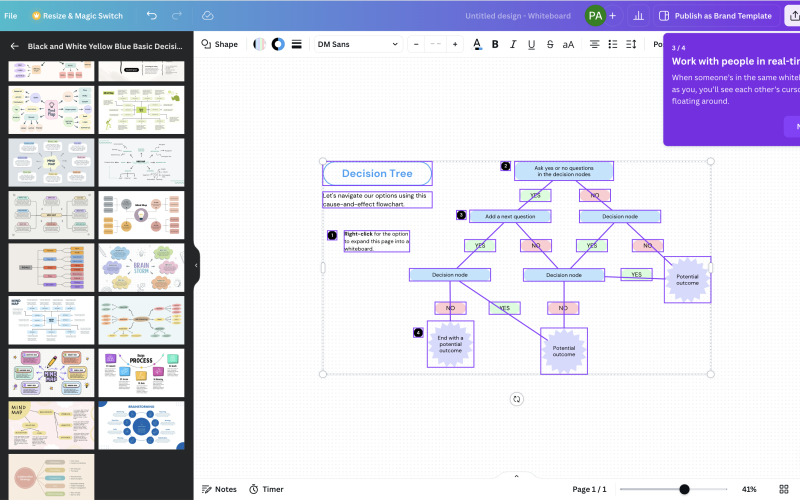The image size is (800, 500).
Task: Toggle bold formatting
Action: [495, 44]
